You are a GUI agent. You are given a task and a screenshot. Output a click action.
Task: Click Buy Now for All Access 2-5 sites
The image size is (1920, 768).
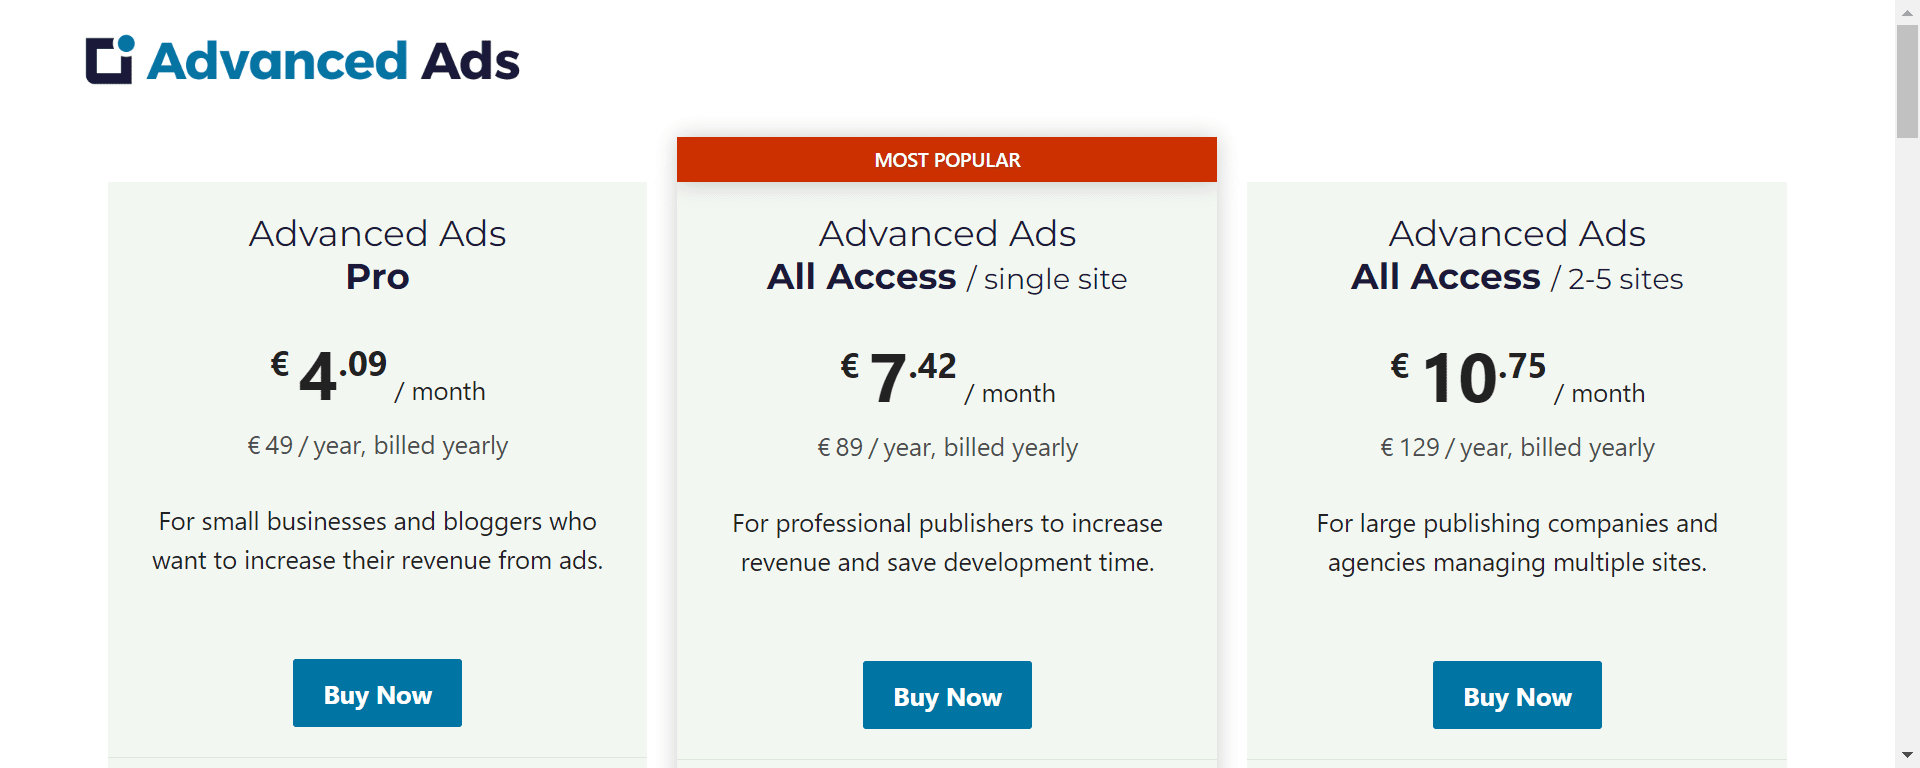point(1517,695)
